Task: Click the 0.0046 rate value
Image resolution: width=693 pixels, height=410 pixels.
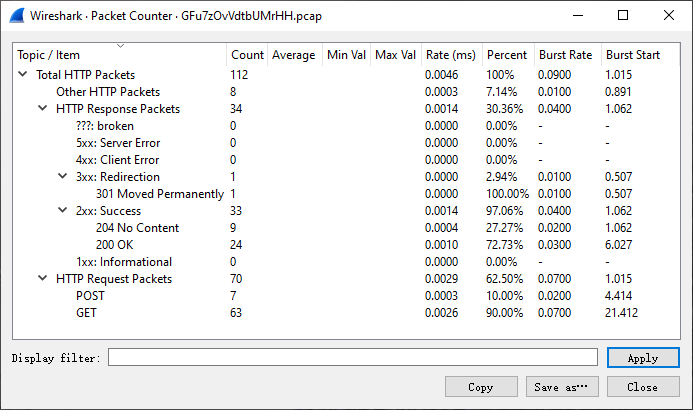Action: [x=441, y=75]
